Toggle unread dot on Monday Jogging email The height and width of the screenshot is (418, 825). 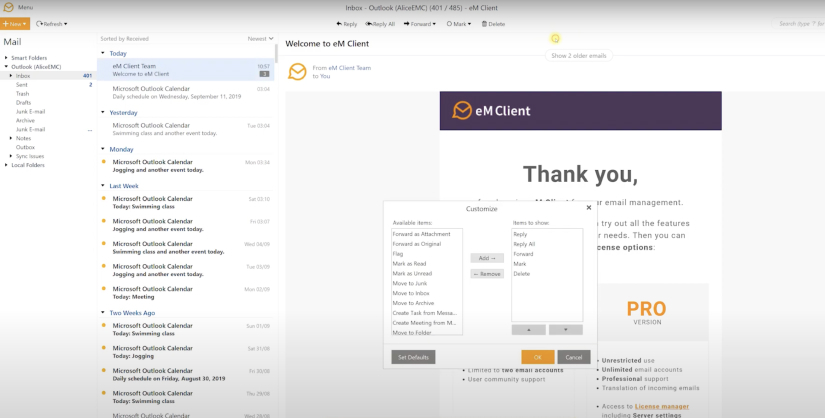point(104,161)
